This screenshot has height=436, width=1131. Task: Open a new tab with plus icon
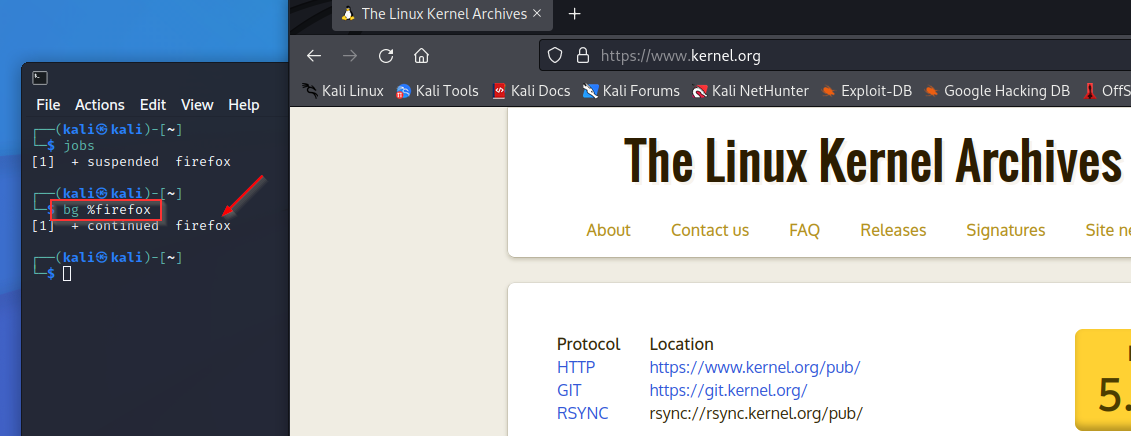point(574,14)
